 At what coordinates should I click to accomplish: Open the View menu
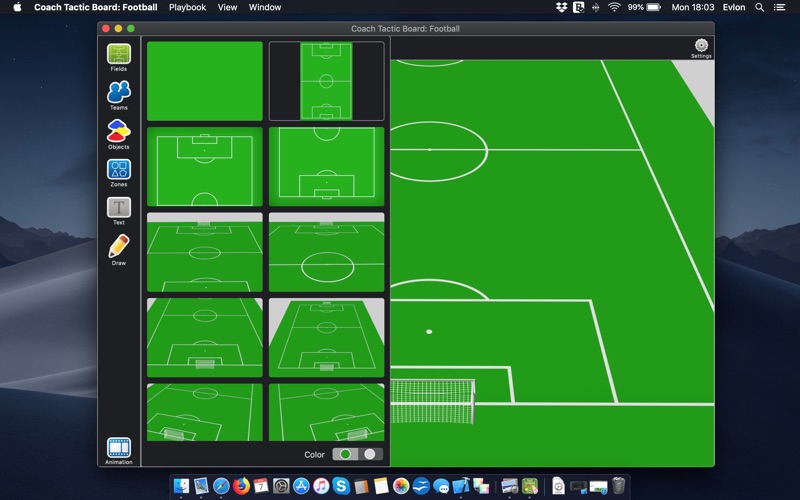tap(227, 7)
